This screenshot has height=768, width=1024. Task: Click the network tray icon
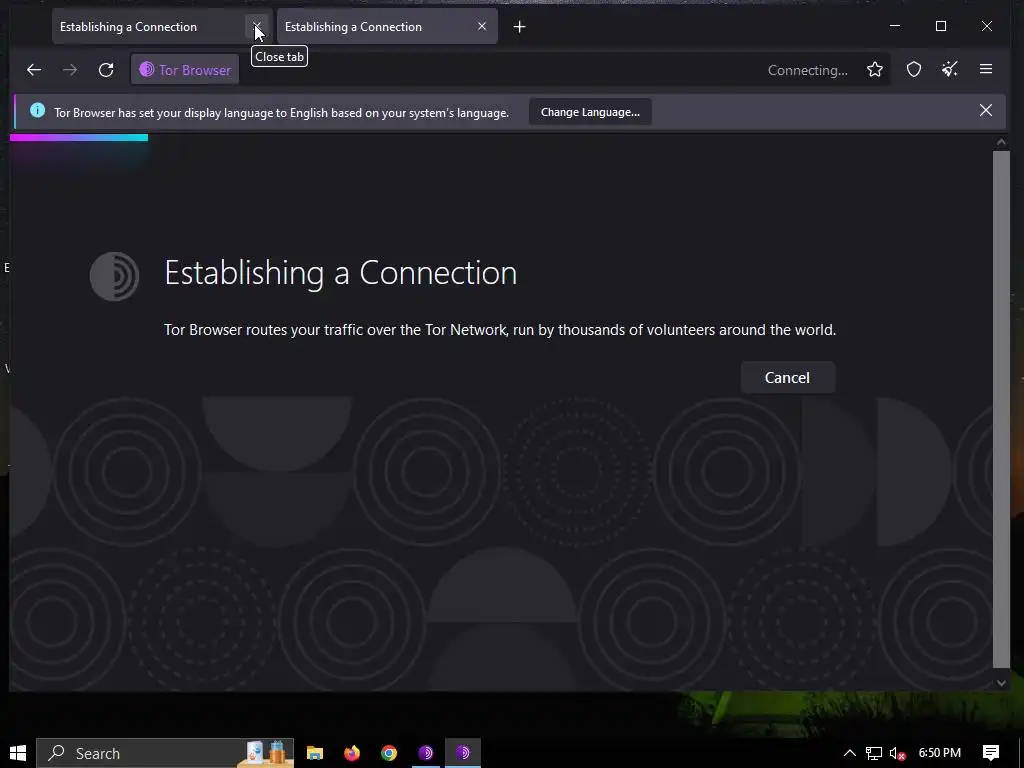tap(874, 753)
